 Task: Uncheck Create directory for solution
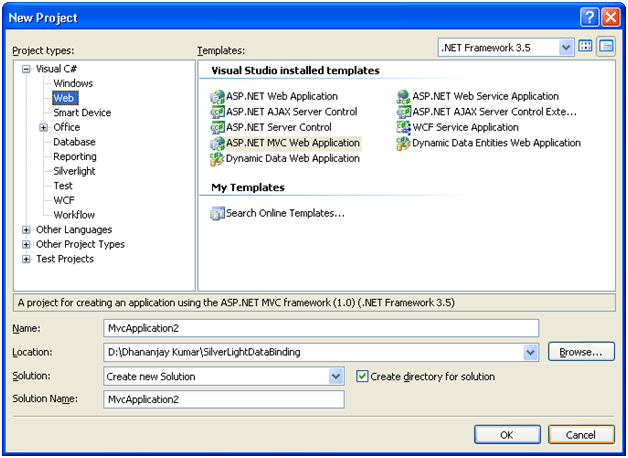(363, 377)
